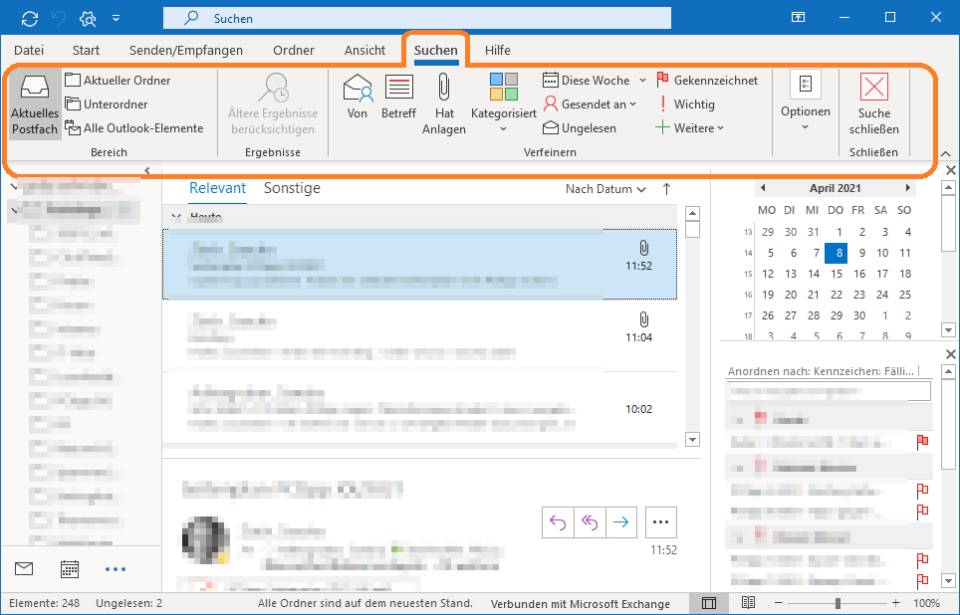Viewport: 960px width, 615px height.
Task: Switch to the Start ribbon tab
Action: [86, 50]
